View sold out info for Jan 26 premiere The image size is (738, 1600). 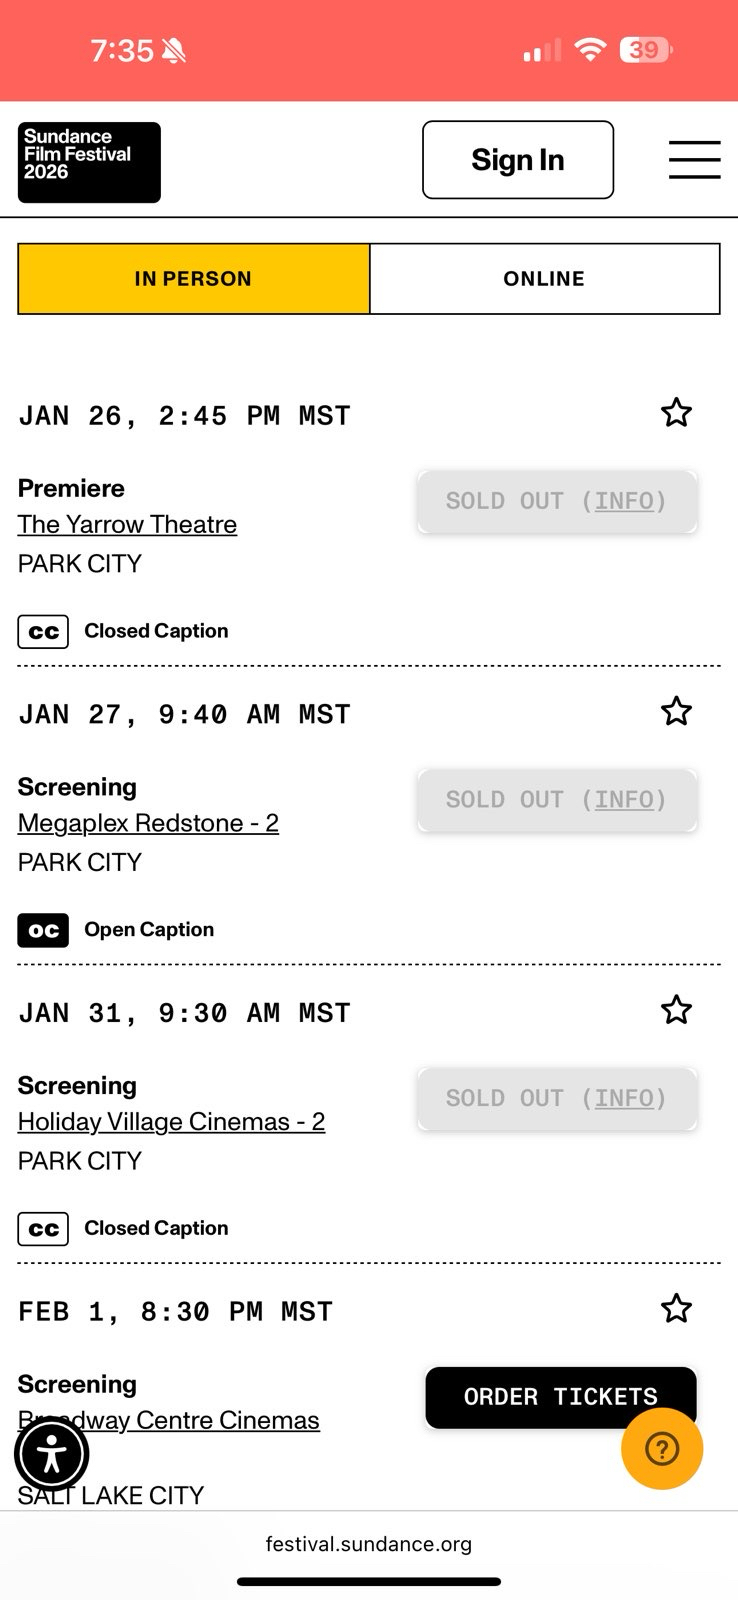pyautogui.click(x=625, y=501)
